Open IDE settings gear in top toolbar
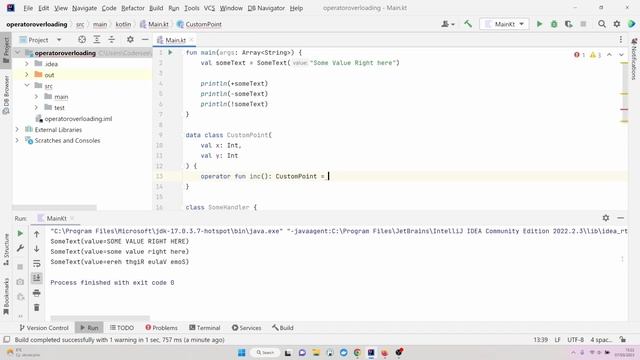Viewport: 640px width, 360px height. click(x=617, y=24)
